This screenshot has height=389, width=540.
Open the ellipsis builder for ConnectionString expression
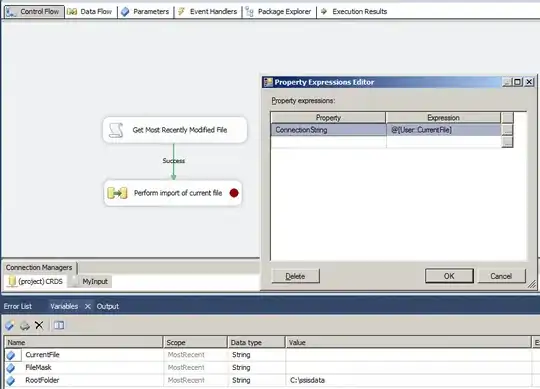point(507,130)
